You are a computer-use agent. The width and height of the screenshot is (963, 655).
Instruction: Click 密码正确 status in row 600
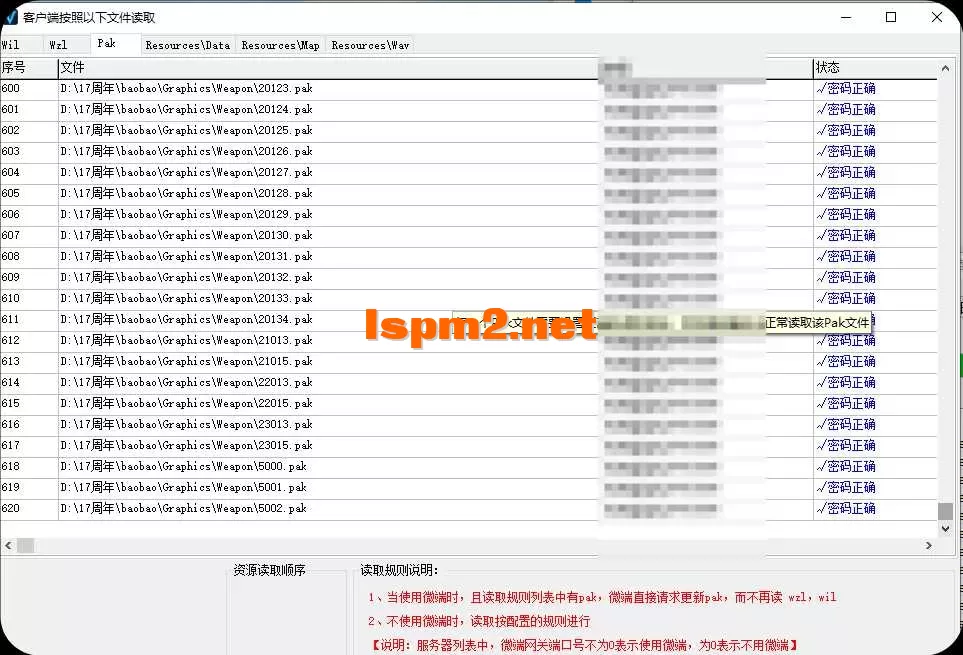846,88
